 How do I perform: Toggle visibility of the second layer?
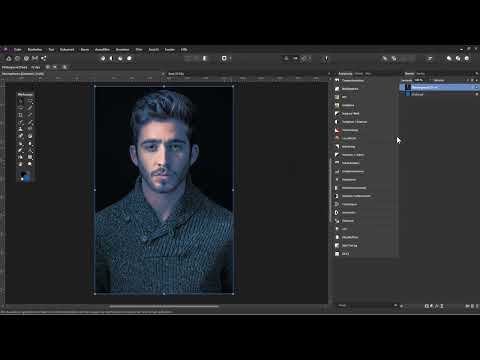click(476, 94)
